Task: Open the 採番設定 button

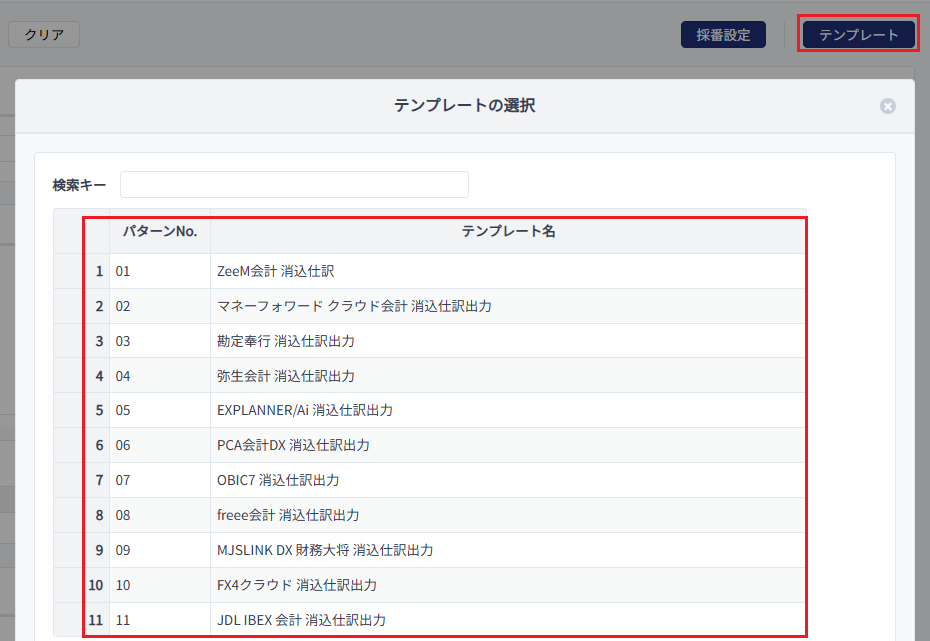Action: (723, 34)
